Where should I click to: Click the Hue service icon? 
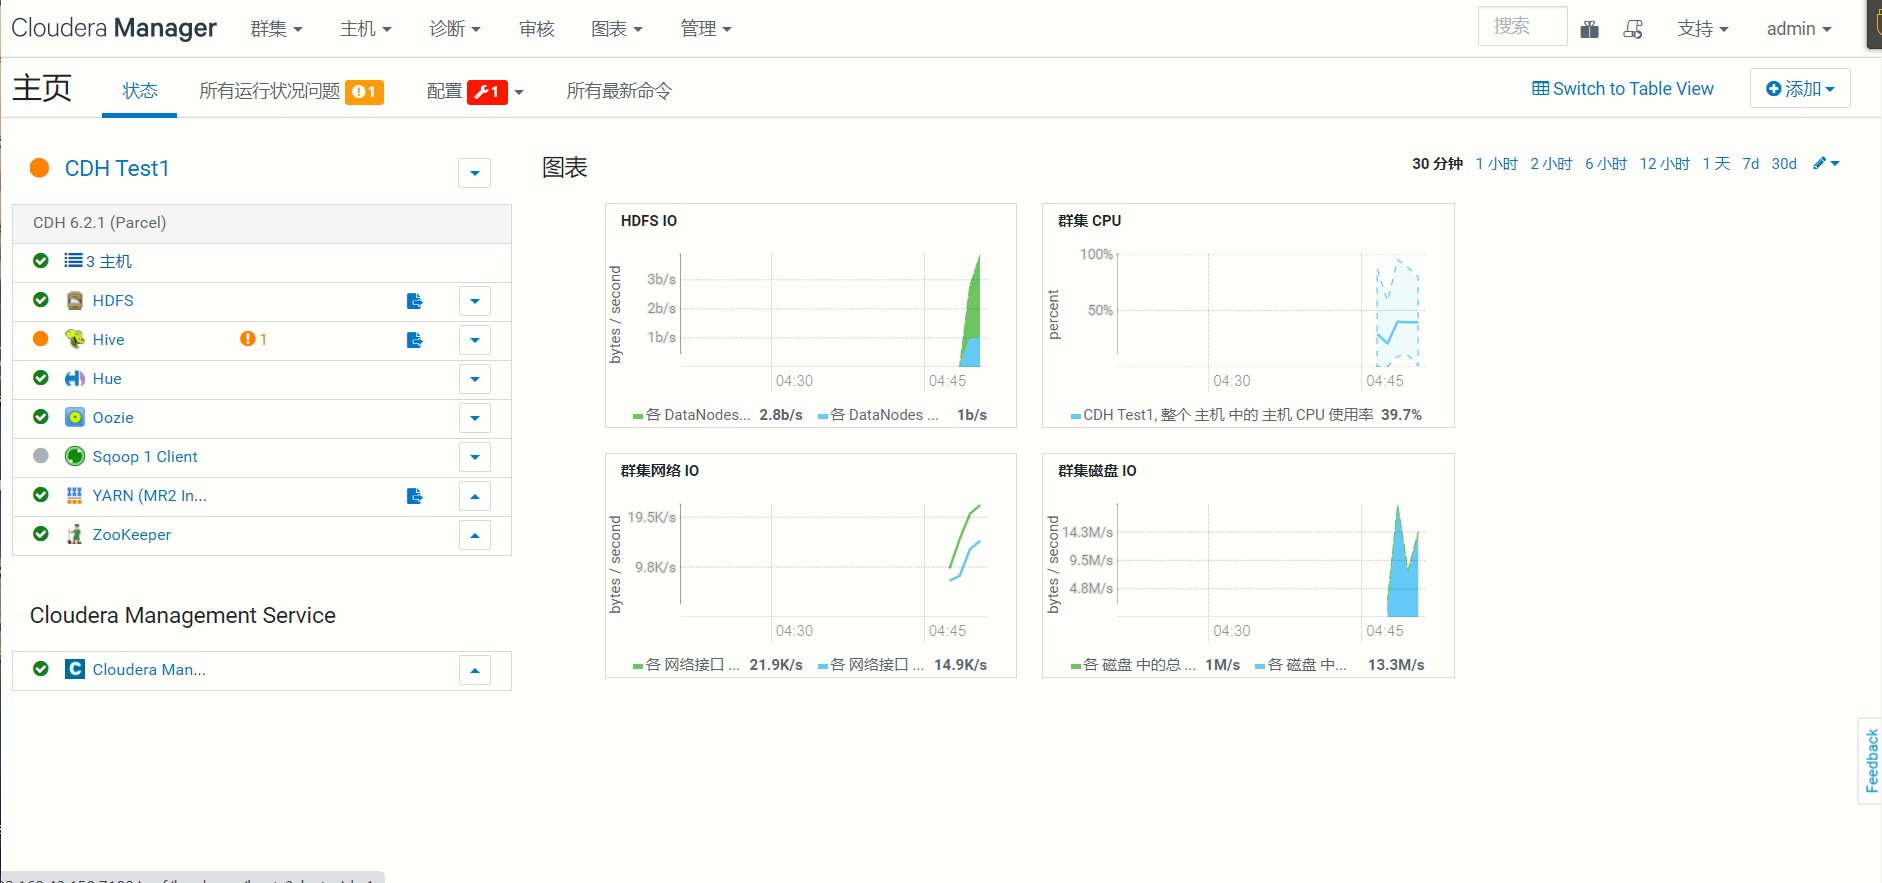tap(74, 379)
